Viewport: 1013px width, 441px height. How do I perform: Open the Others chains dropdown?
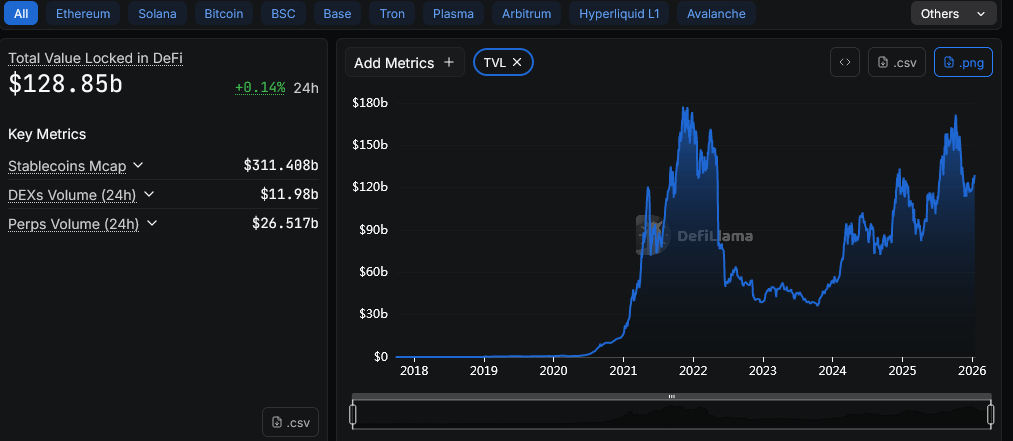(x=953, y=14)
